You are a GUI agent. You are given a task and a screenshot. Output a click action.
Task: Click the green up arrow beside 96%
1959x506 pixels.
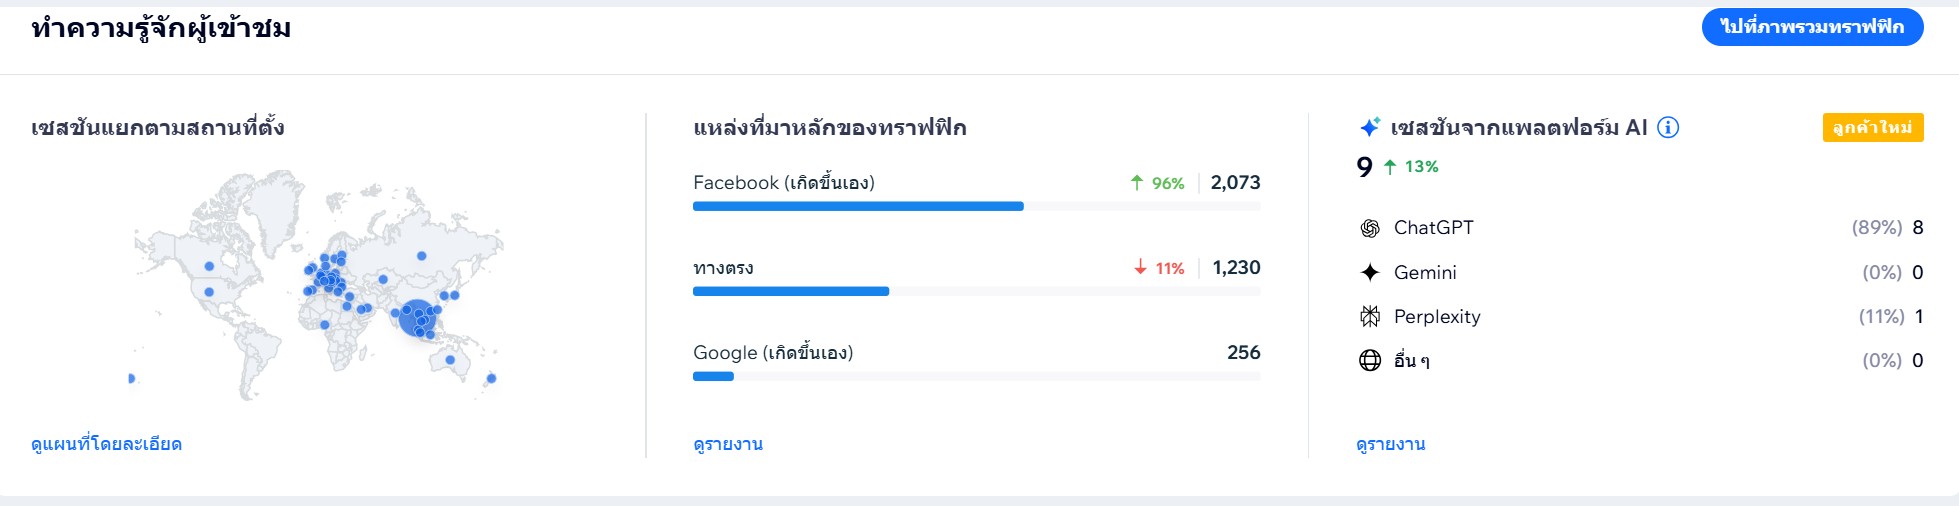point(1137,183)
